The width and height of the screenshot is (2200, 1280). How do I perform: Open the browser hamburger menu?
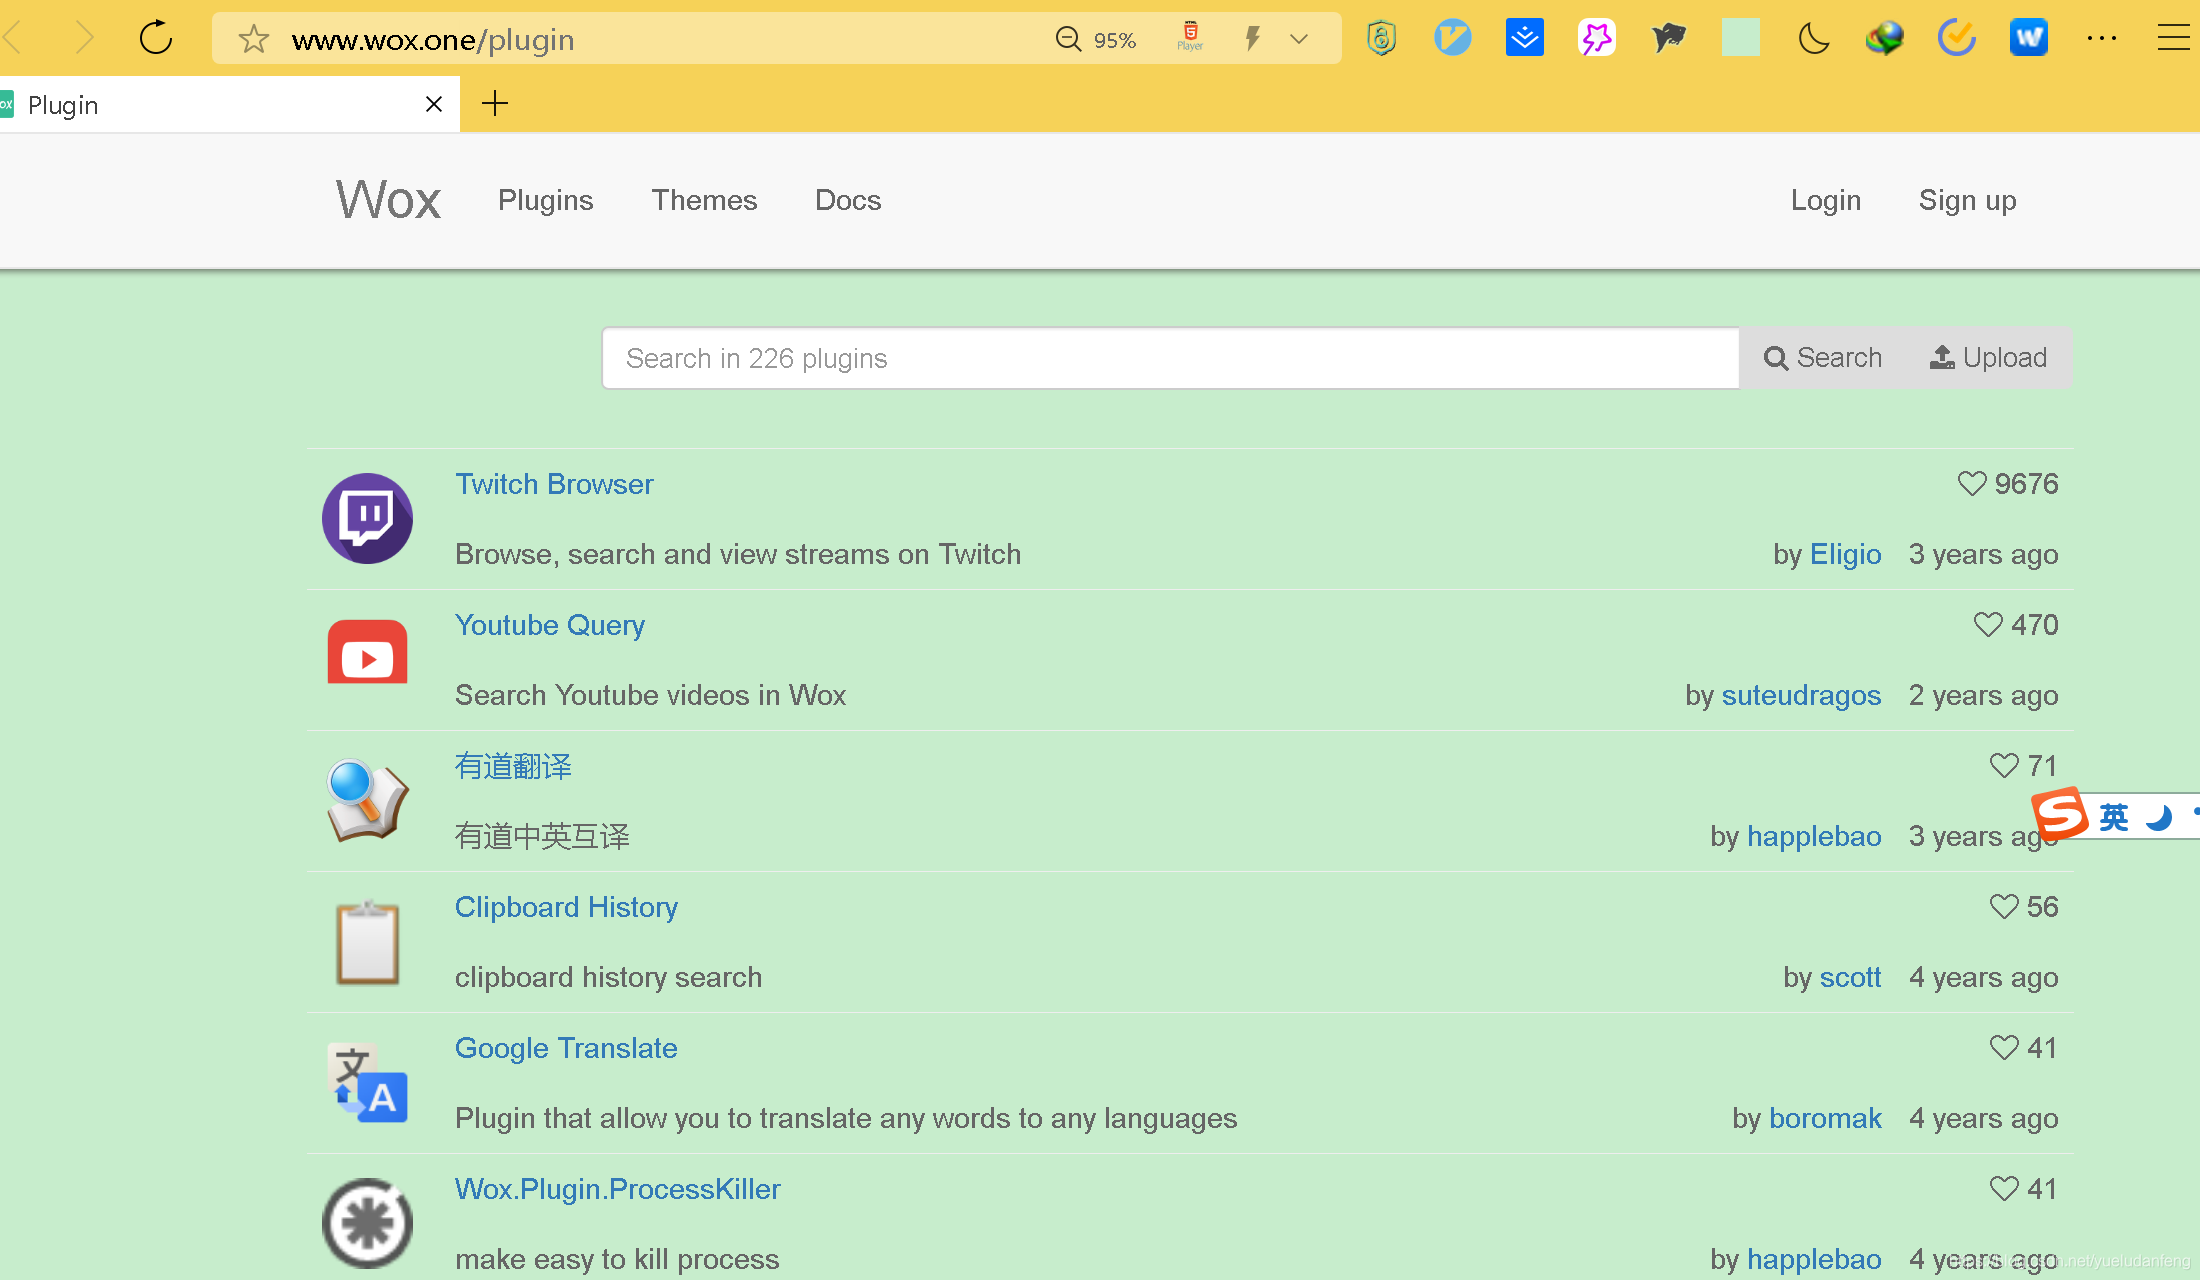pos(2174,38)
